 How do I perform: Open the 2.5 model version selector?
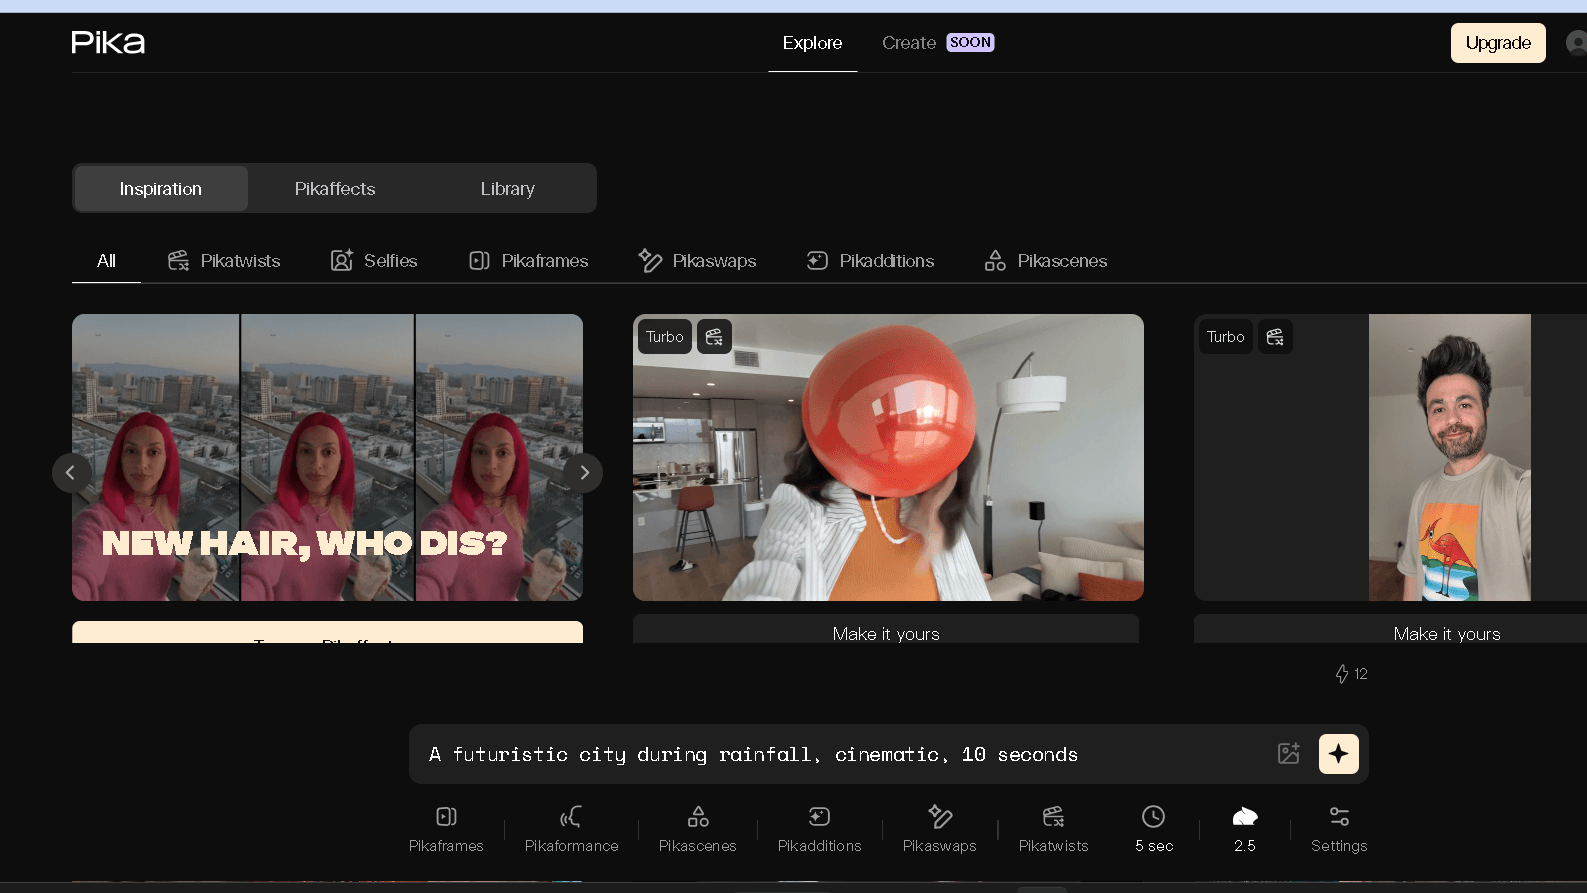click(1244, 830)
